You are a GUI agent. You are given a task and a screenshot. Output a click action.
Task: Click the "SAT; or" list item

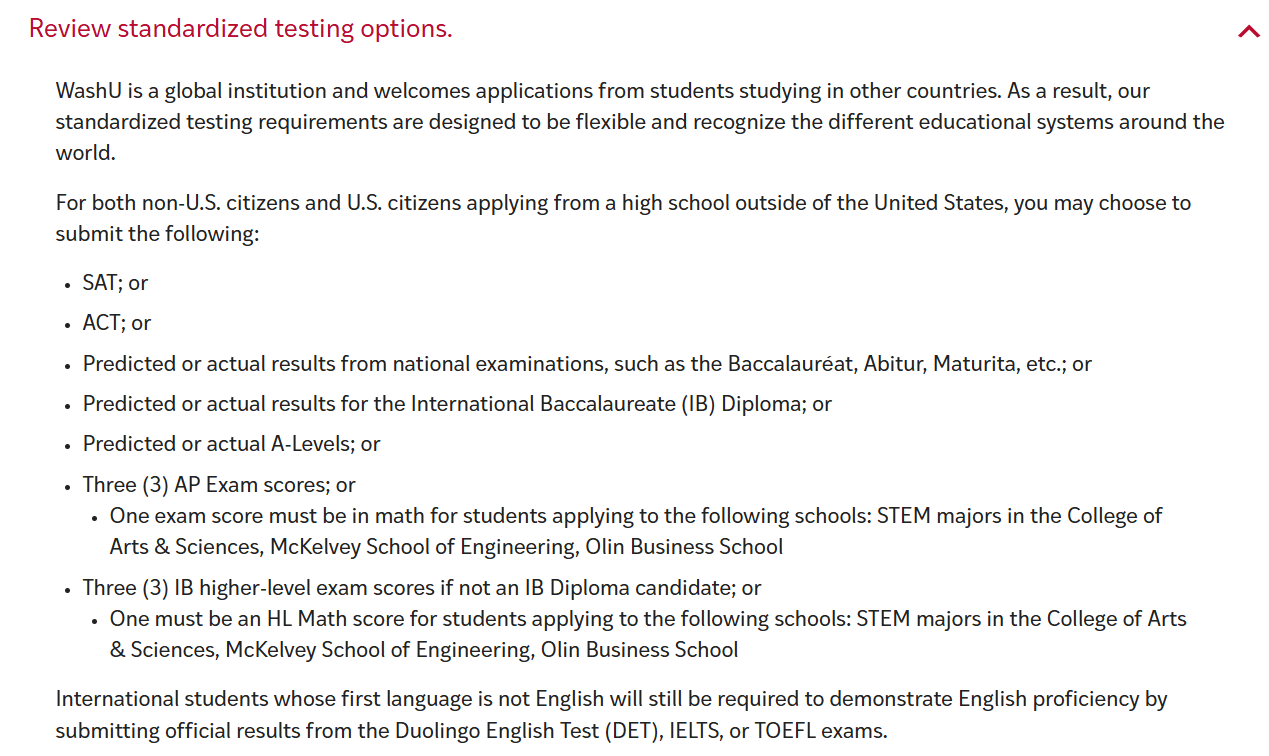tap(115, 283)
